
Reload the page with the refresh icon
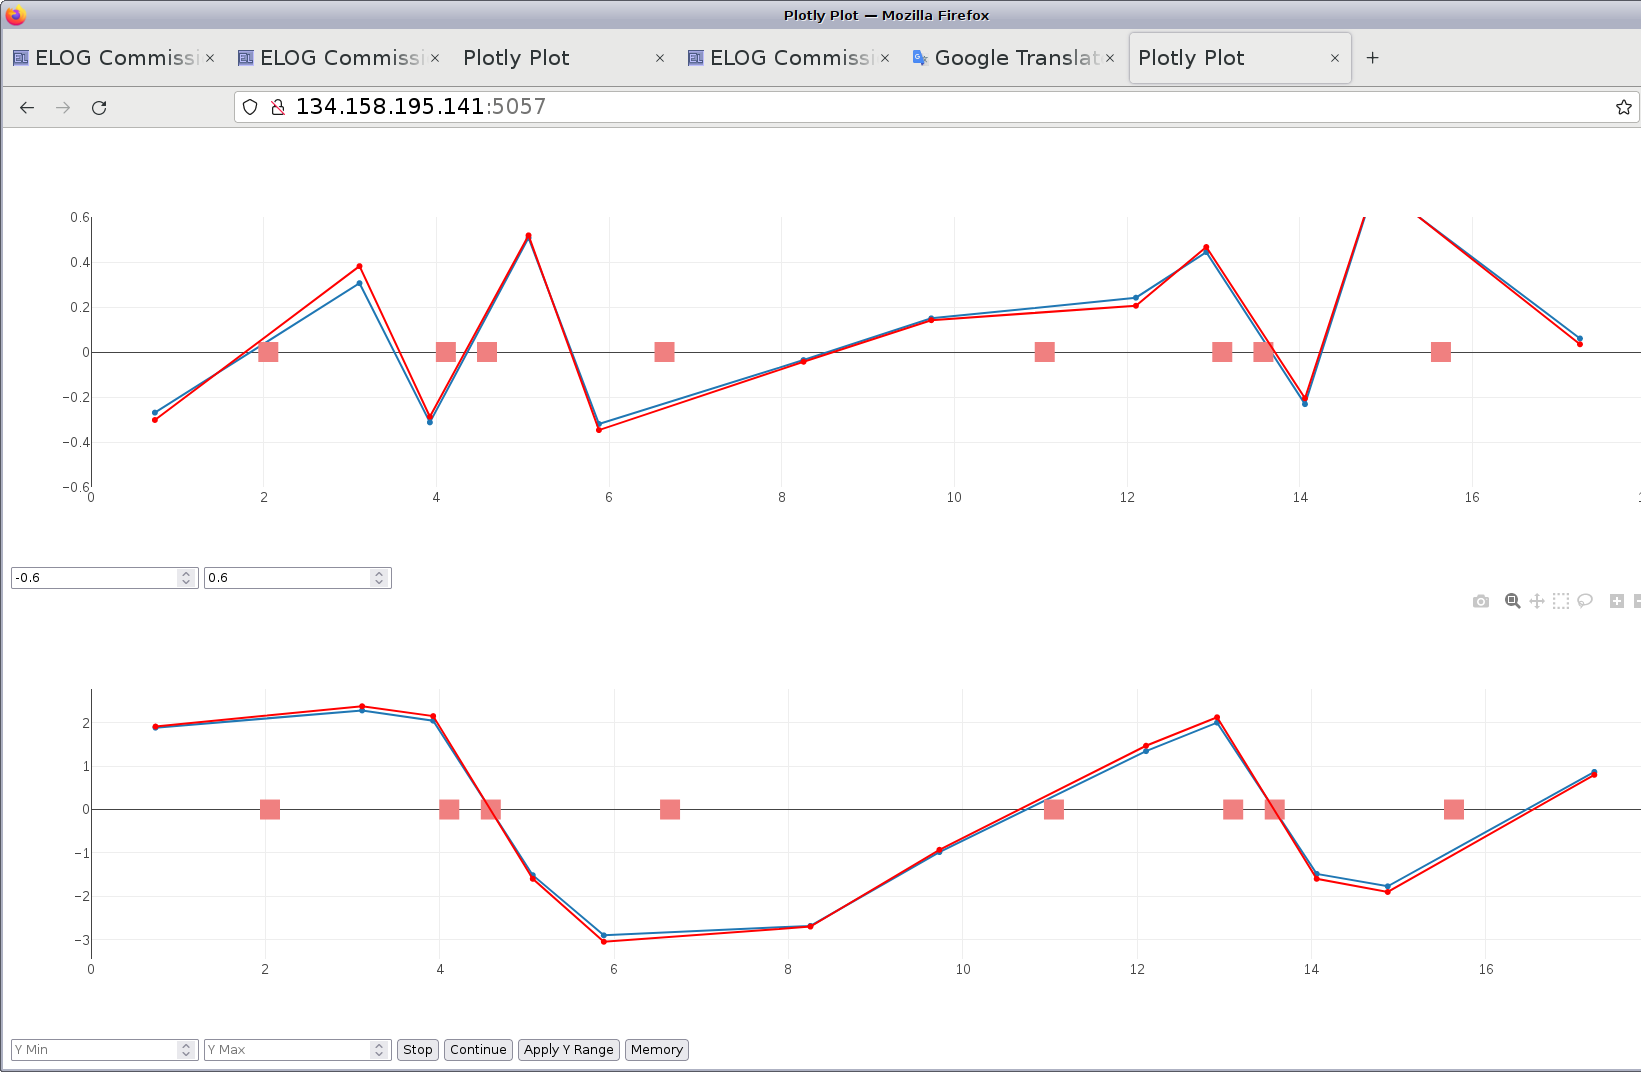pos(99,108)
